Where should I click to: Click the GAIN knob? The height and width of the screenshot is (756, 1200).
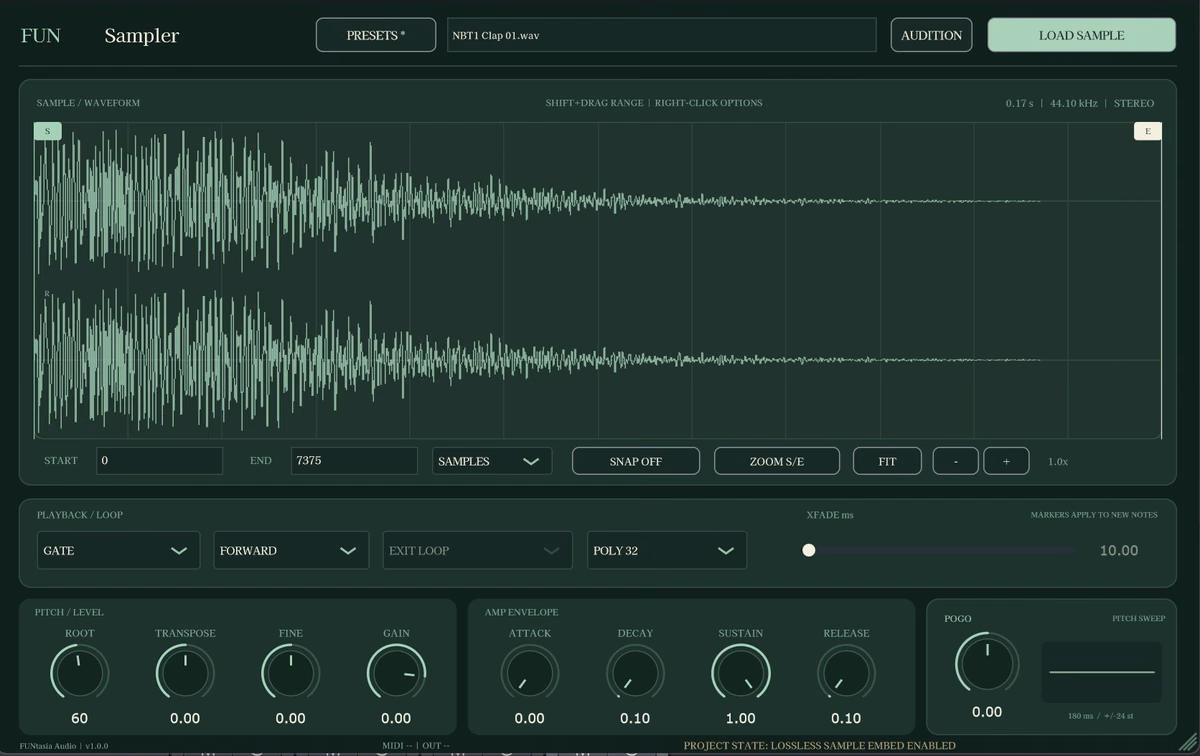(x=396, y=673)
